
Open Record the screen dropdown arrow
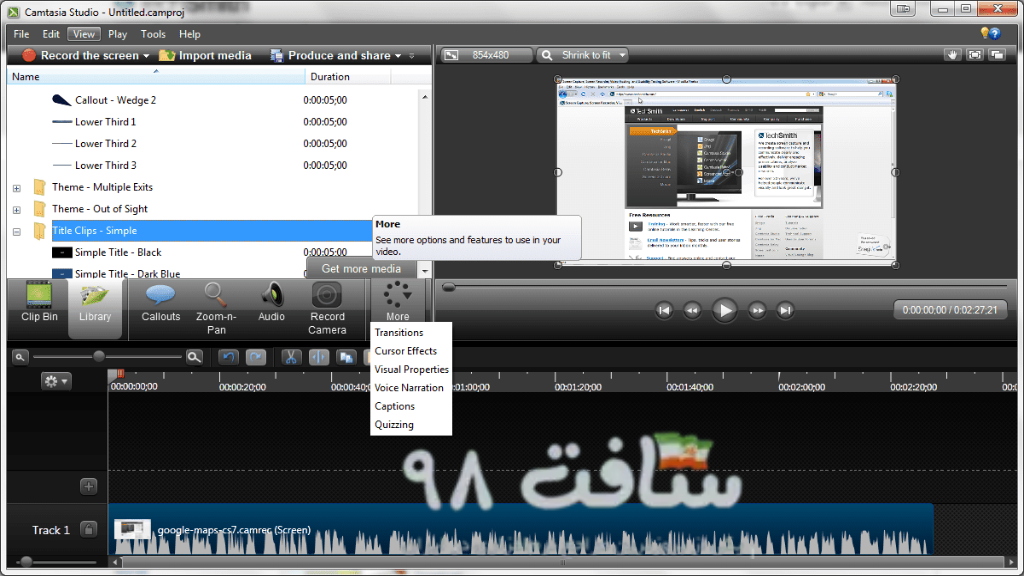146,56
